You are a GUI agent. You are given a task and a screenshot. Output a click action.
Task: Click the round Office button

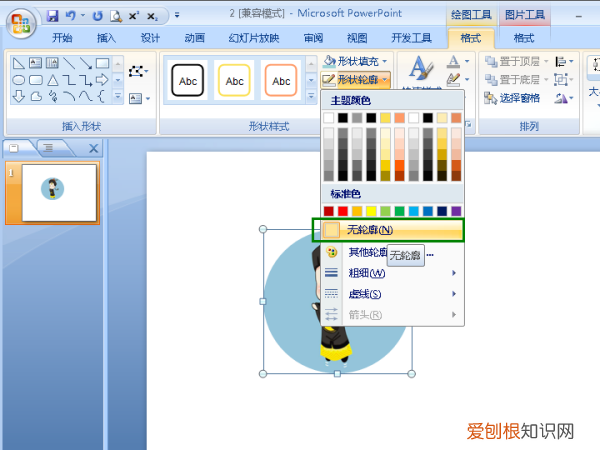tap(20, 22)
